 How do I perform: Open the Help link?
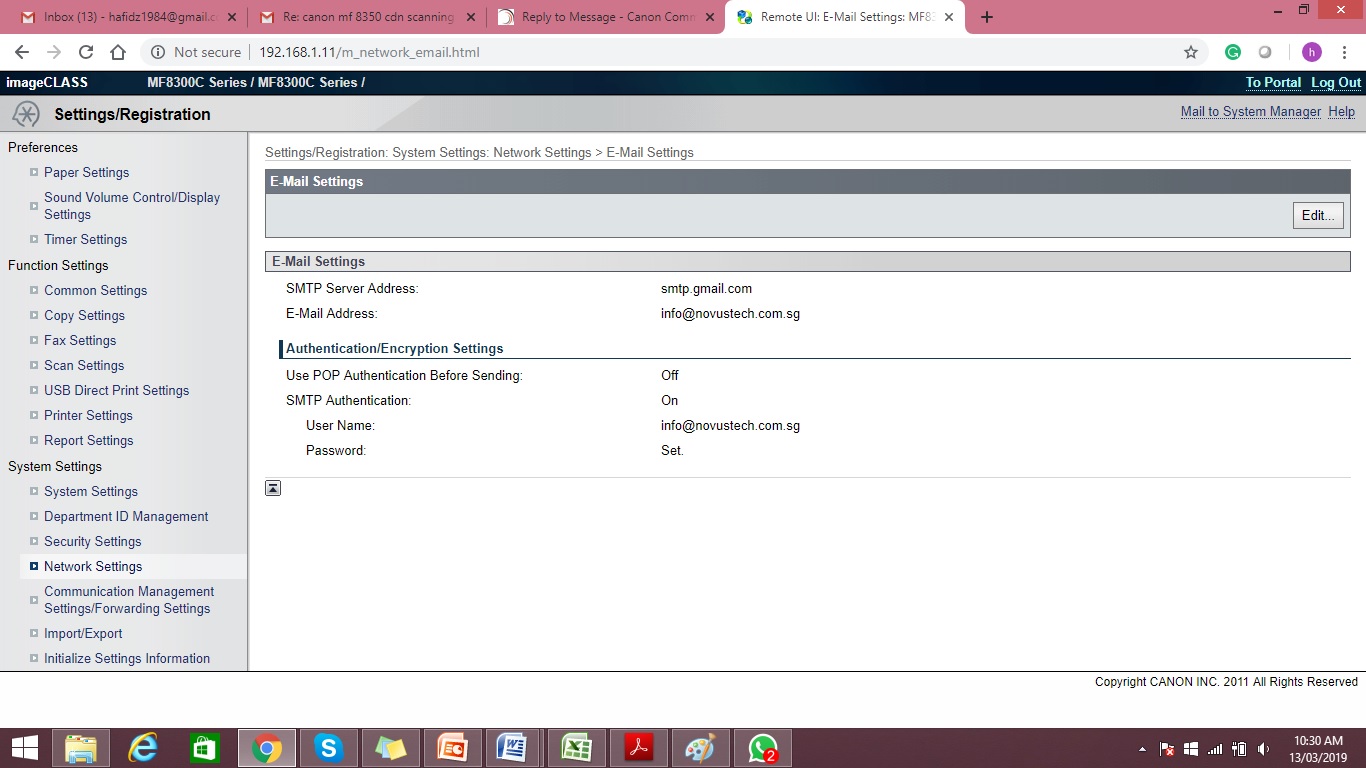coord(1341,111)
